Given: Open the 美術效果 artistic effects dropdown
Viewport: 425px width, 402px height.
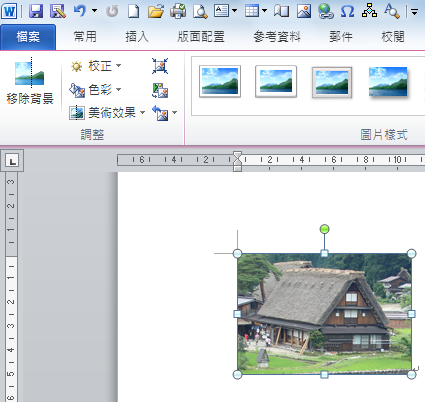Looking at the screenshot, I should point(107,113).
